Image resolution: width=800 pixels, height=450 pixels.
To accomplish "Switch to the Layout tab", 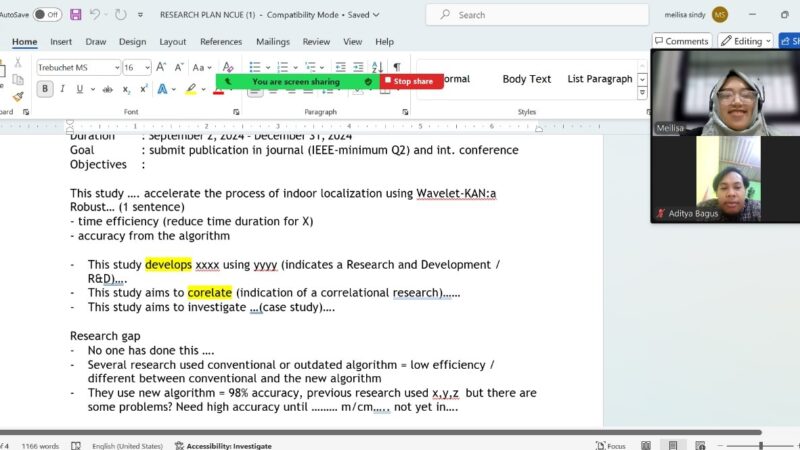I will pos(172,42).
